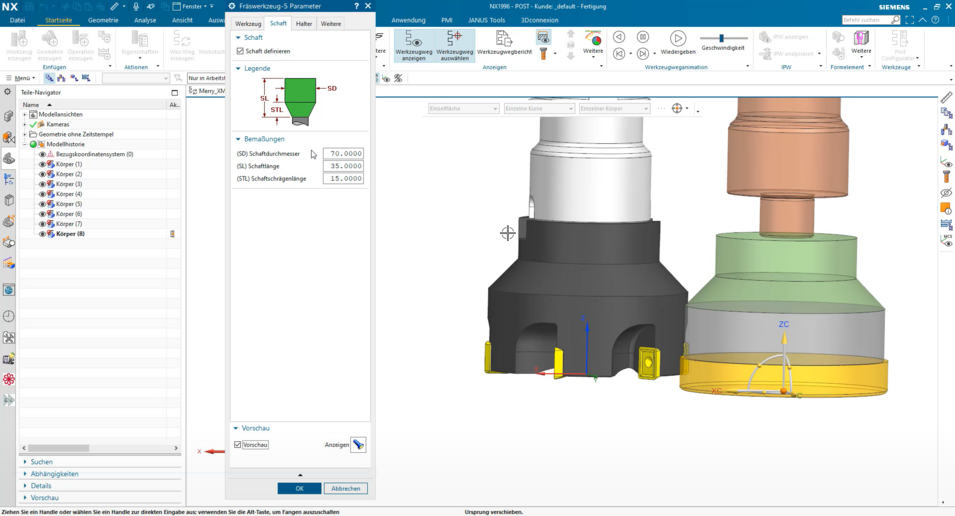This screenshot has width=955, height=516.
Task: Click the globe icon in left sidebar
Action: (x=9, y=290)
